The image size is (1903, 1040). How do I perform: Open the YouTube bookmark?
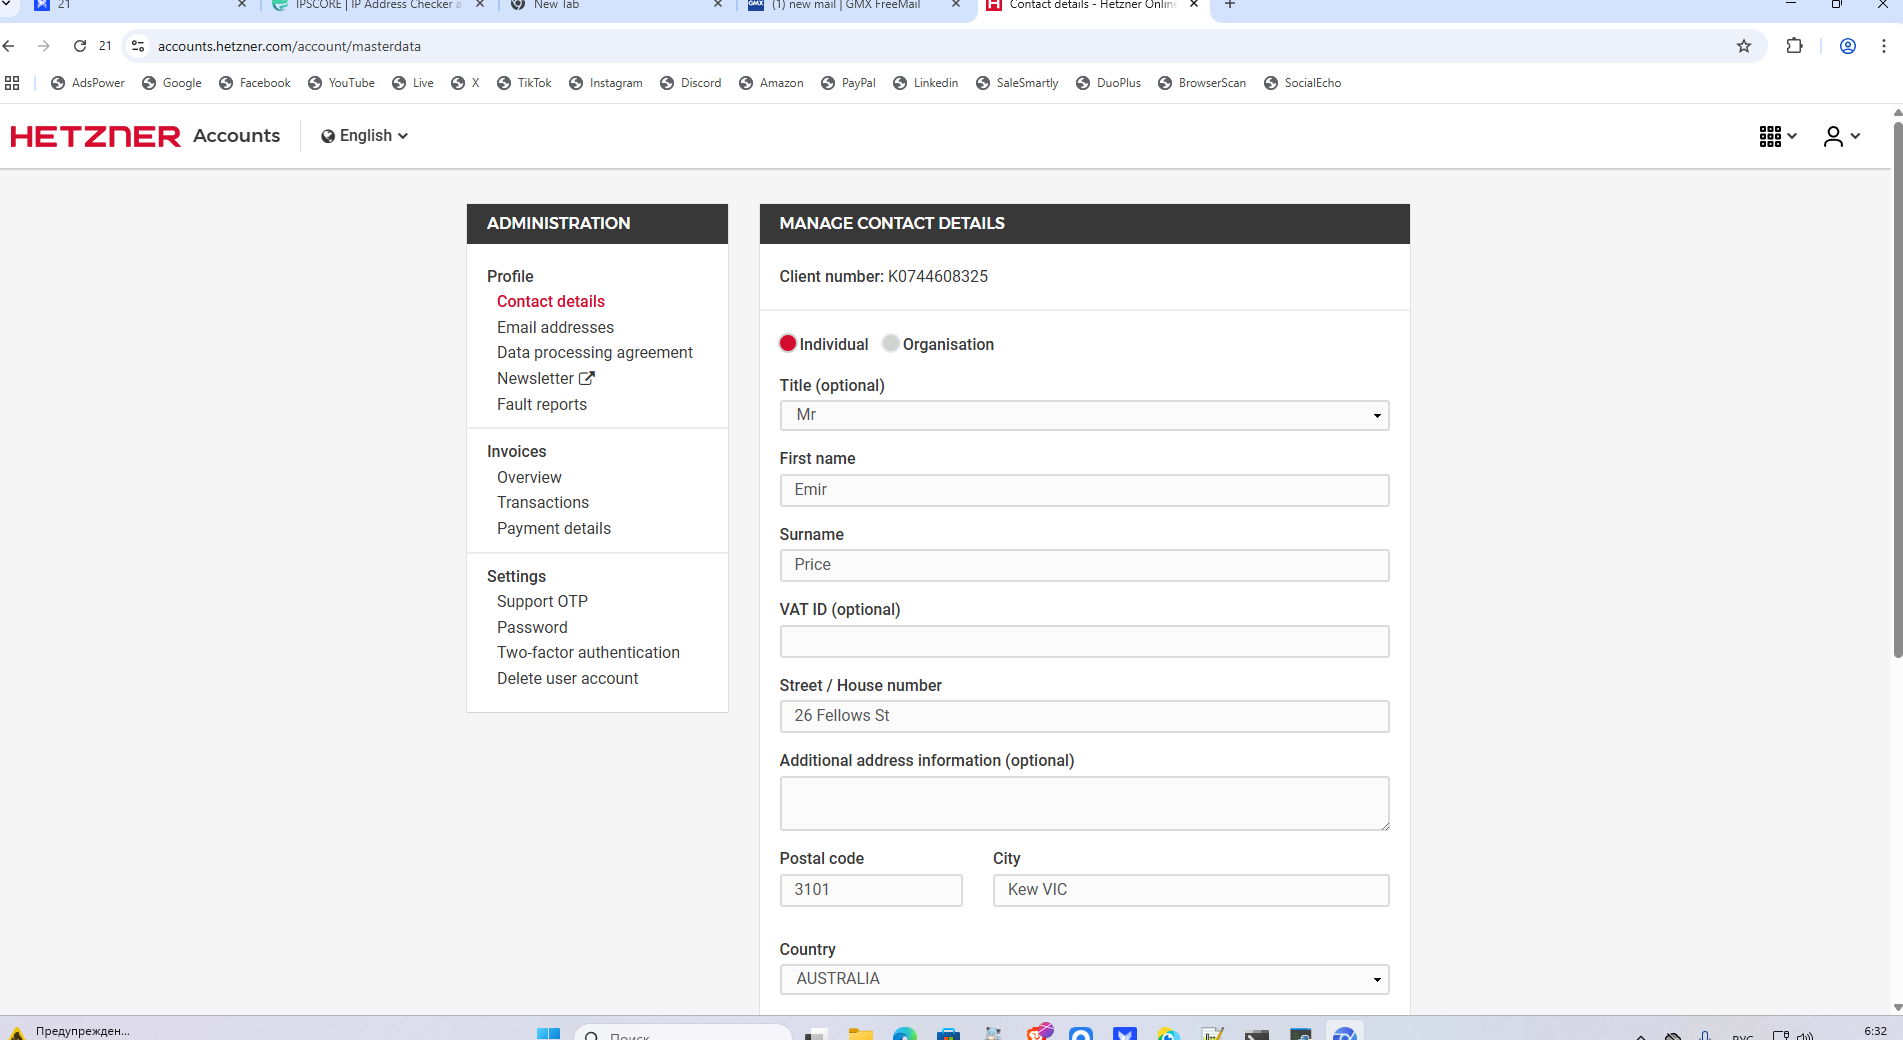coord(341,83)
